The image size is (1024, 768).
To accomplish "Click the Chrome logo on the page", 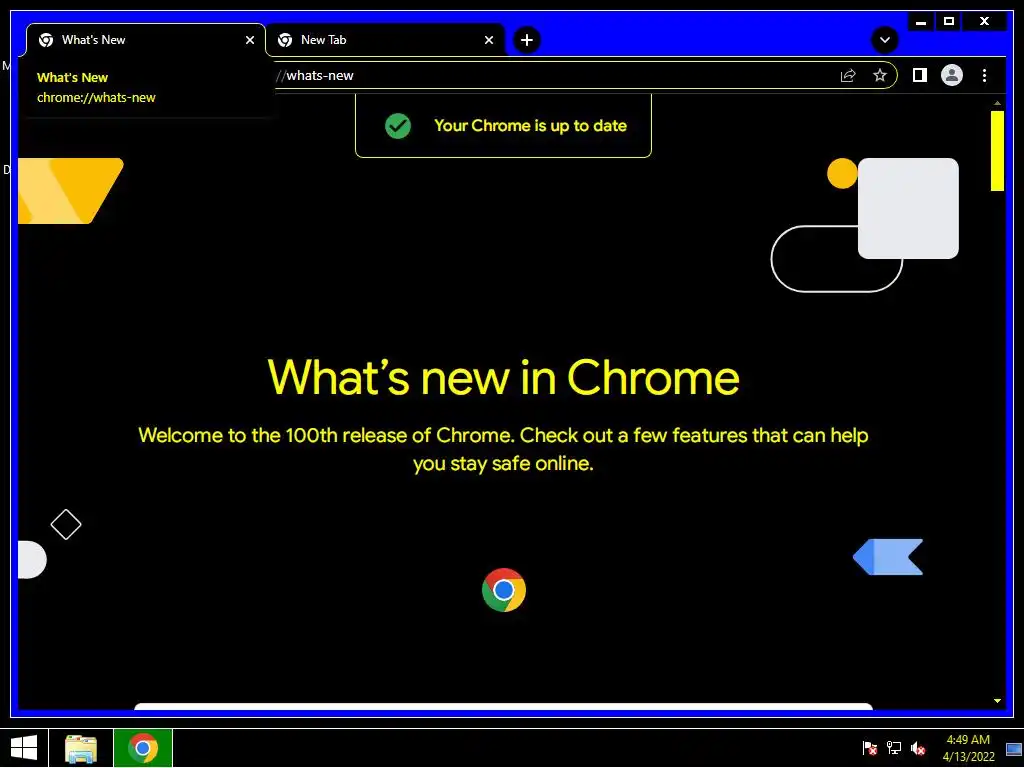I will click(x=504, y=590).
